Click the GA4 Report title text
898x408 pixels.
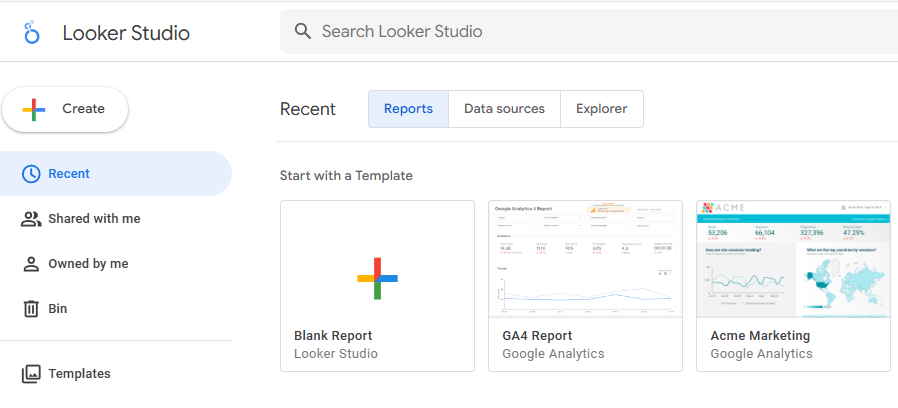(537, 336)
